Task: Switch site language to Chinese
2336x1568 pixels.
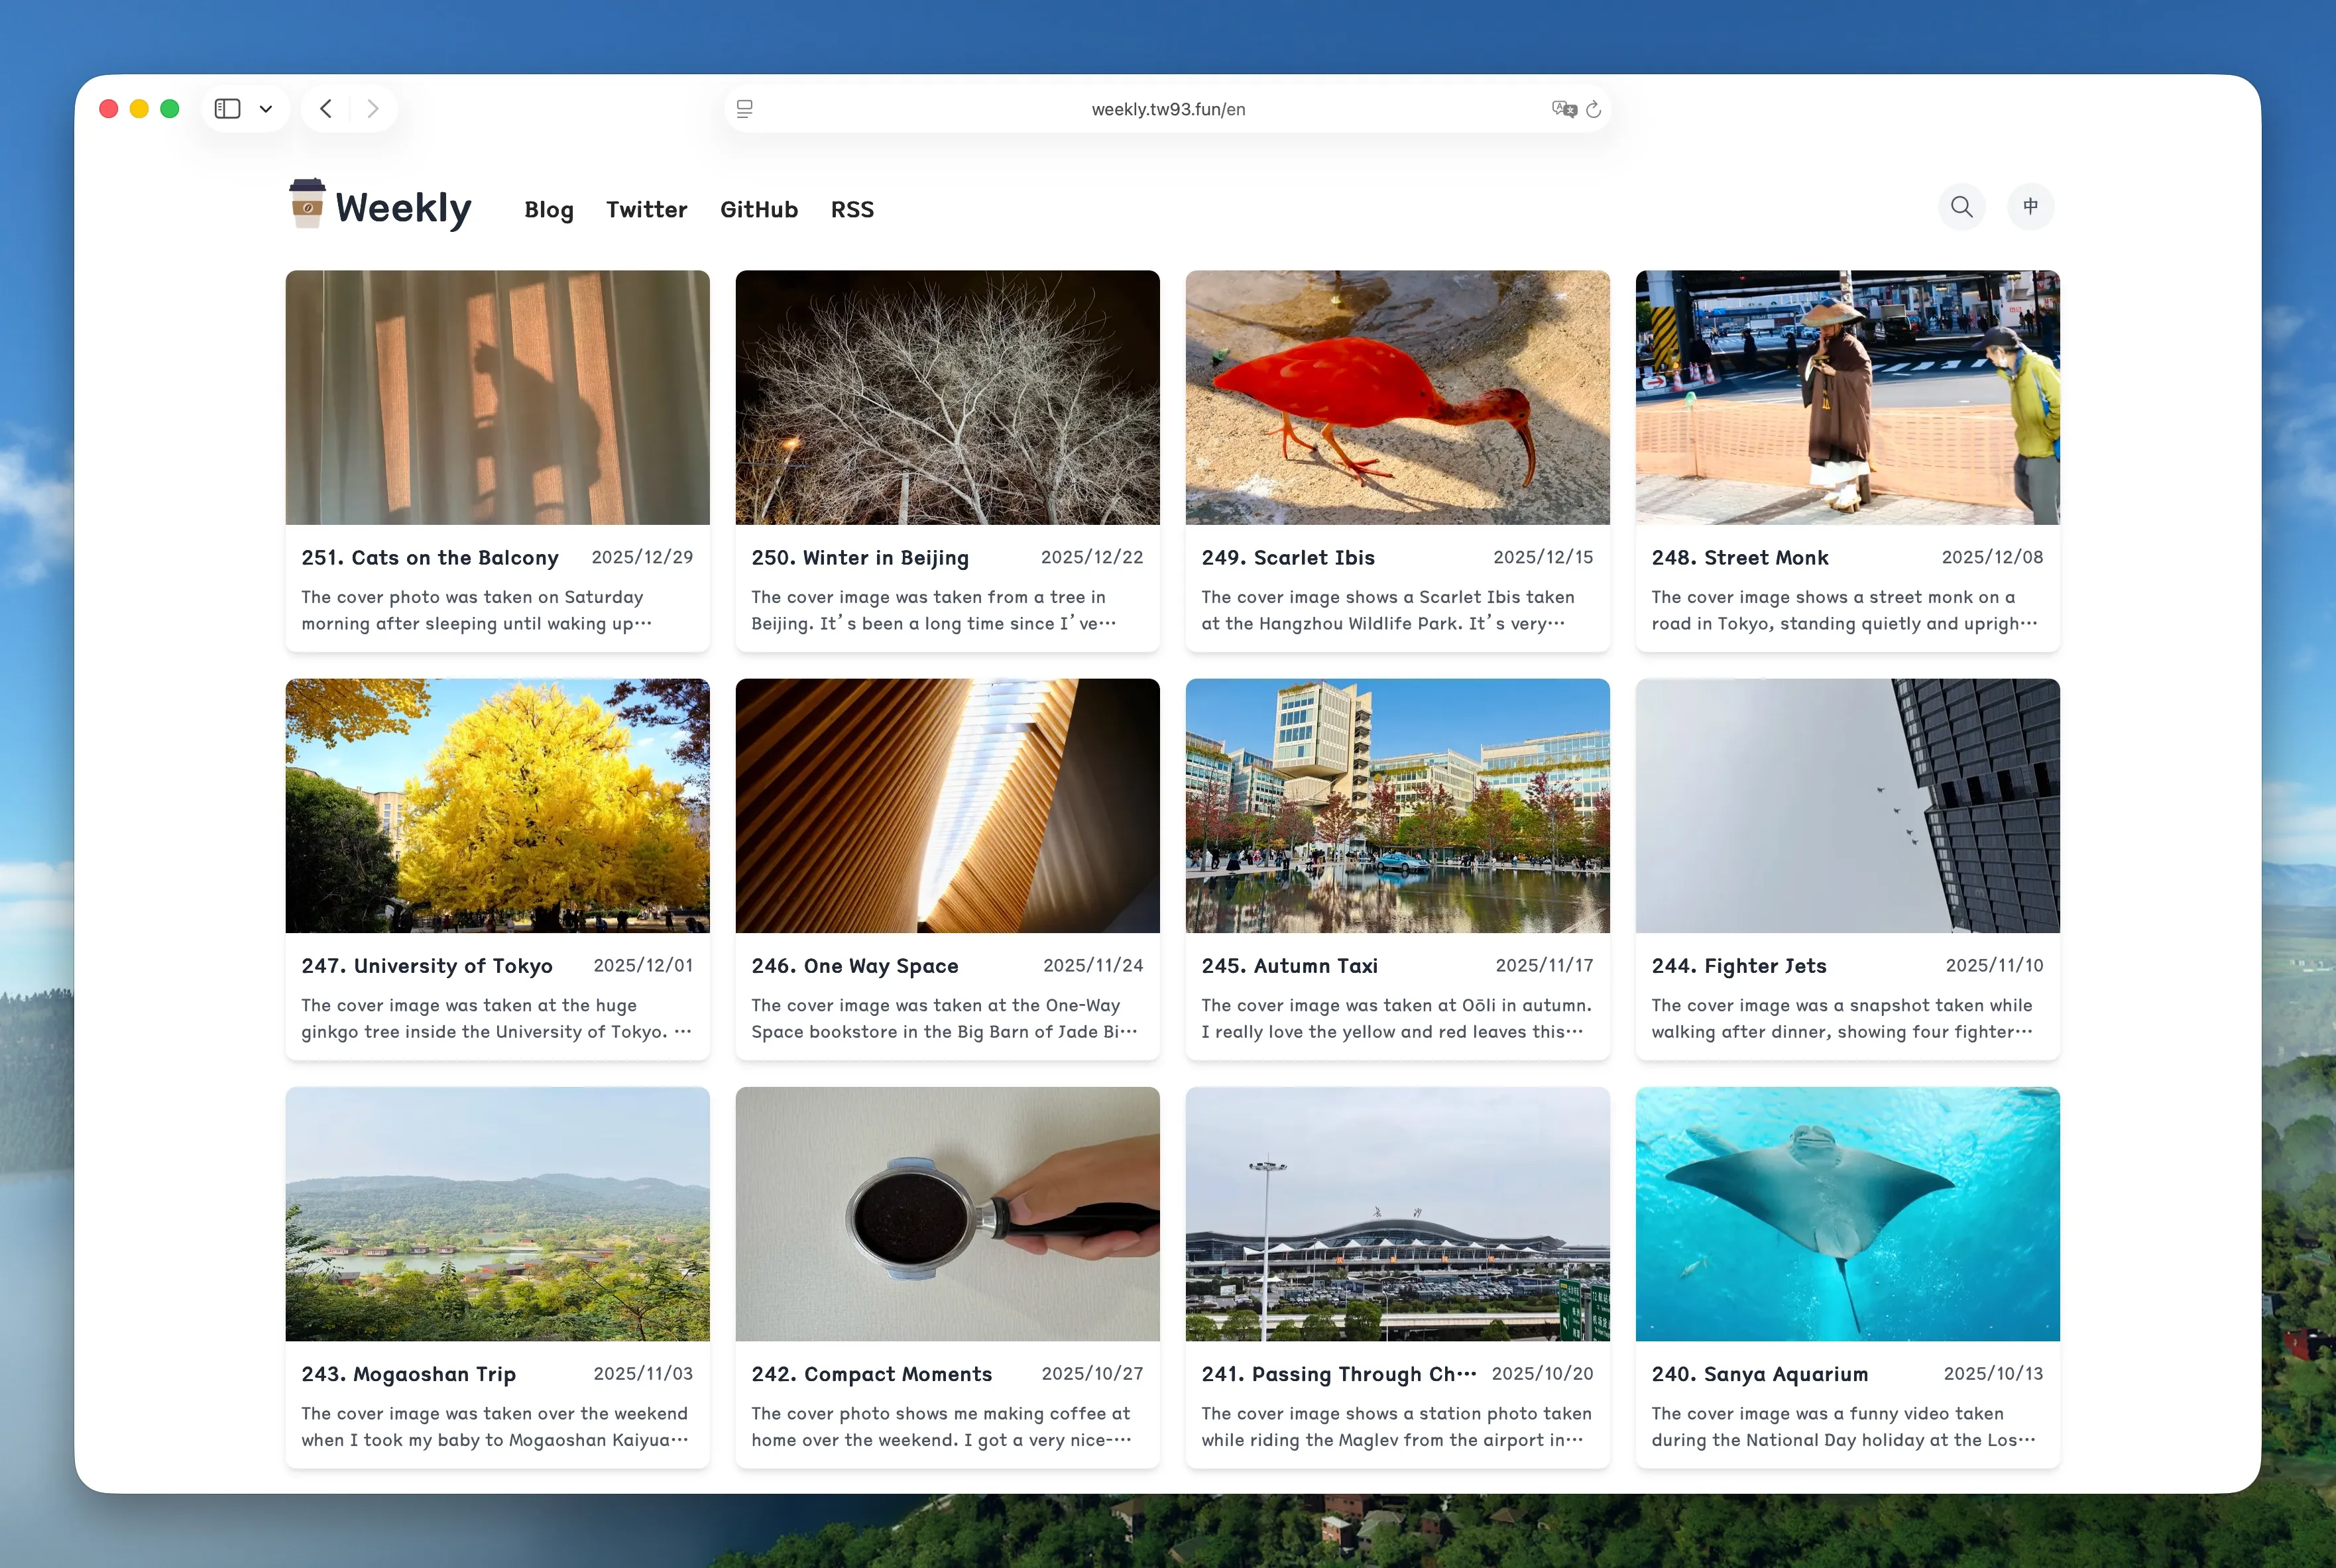Action: pos(2030,207)
